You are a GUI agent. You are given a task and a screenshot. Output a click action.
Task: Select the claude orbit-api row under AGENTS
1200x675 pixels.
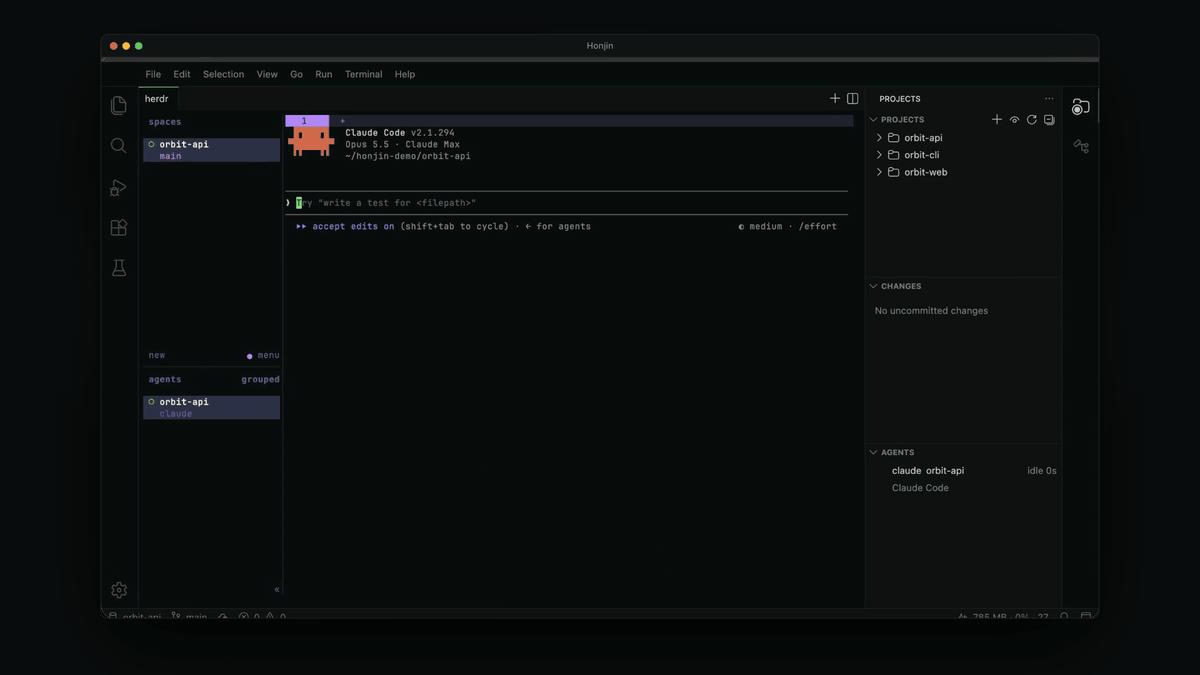tap(964, 470)
